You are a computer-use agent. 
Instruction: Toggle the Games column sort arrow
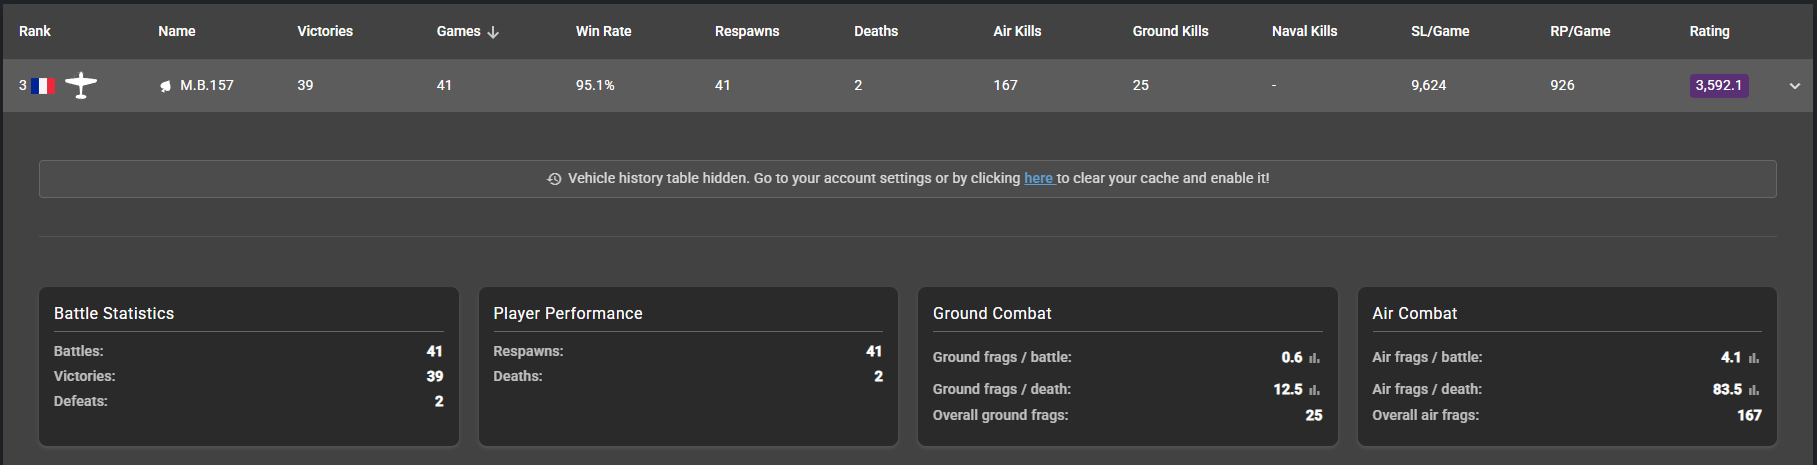tap(493, 32)
